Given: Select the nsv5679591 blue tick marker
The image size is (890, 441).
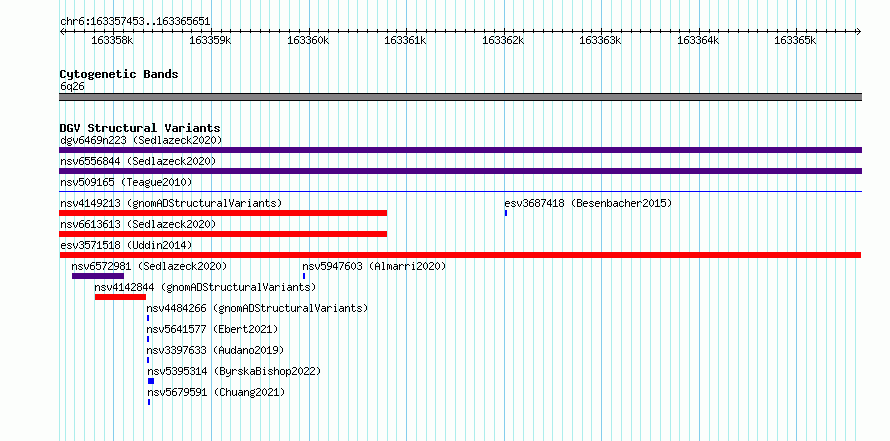Looking at the screenshot, I should point(149,402).
